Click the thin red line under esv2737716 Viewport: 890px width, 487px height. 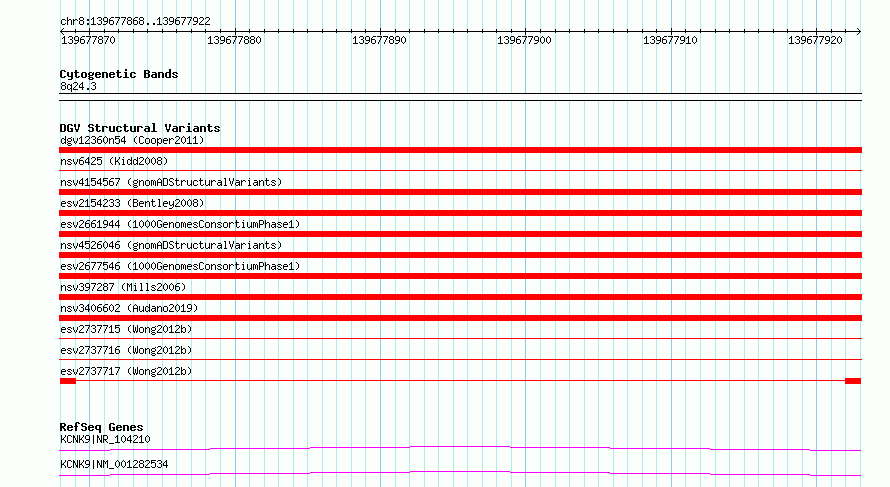tap(460, 359)
